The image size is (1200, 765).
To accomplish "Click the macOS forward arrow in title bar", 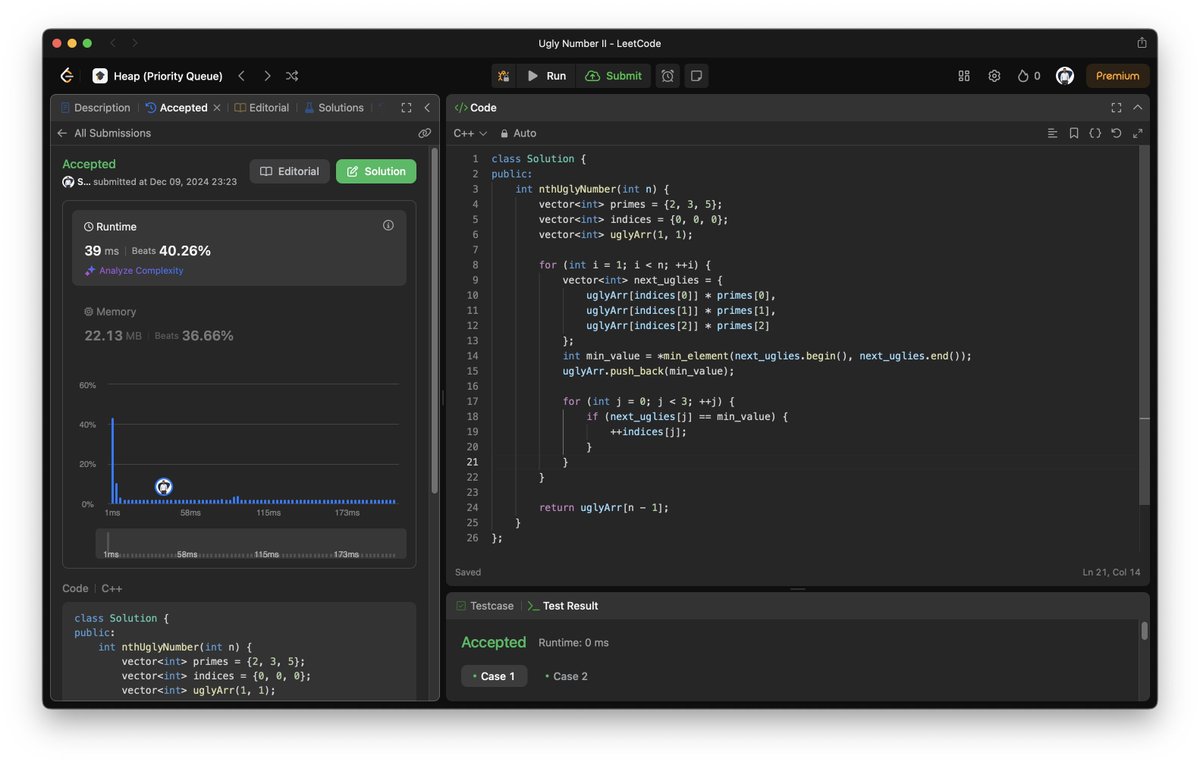I will pos(135,43).
